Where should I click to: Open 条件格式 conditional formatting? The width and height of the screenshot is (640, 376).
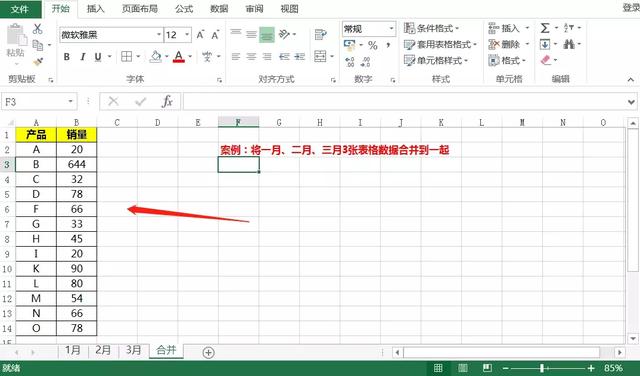pos(431,28)
